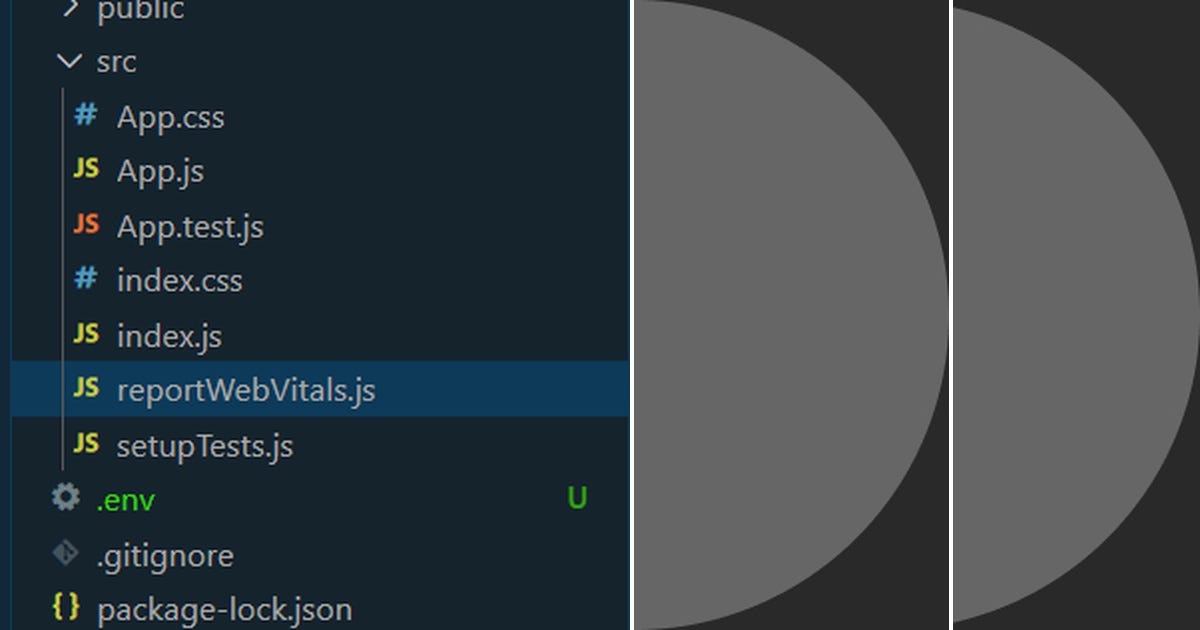Select the setupTests.js file
The image size is (1200, 630).
click(x=205, y=444)
